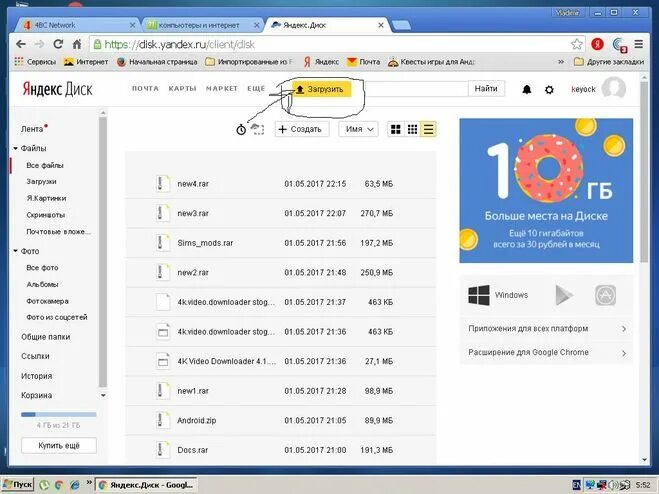Focus the Yandex Disk search field

[416, 89]
